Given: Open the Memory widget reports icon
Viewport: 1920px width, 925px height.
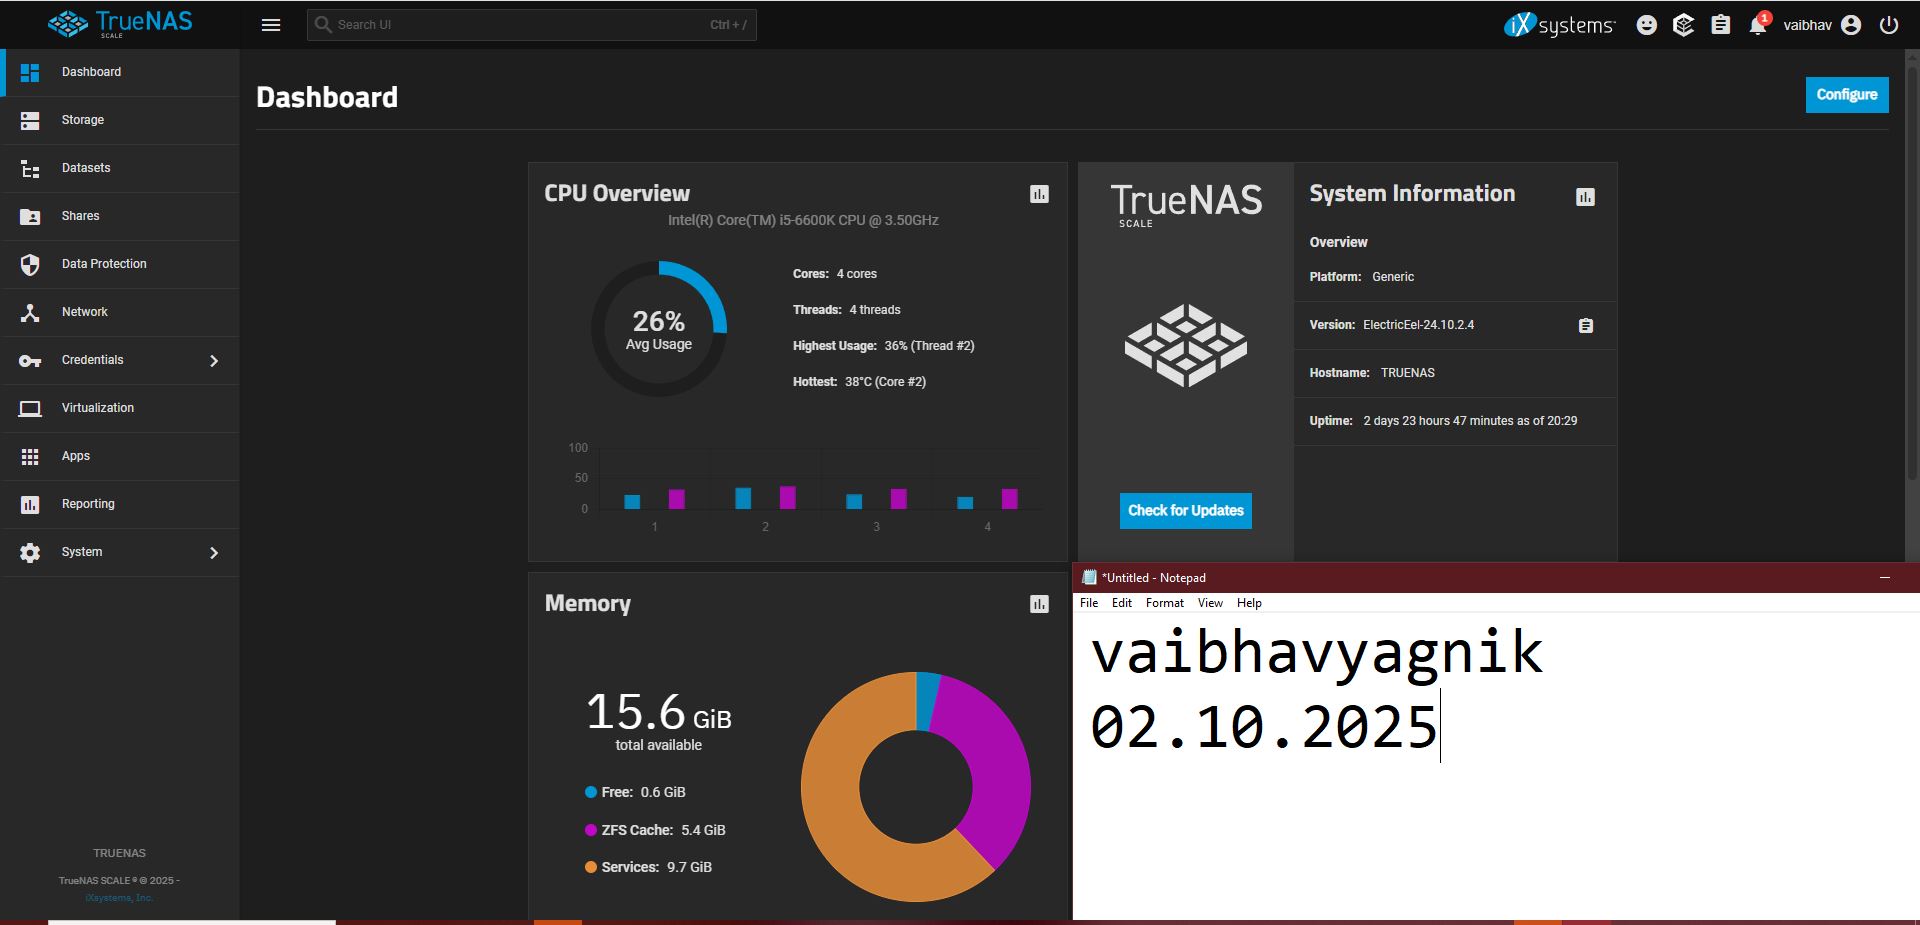Looking at the screenshot, I should [x=1039, y=604].
